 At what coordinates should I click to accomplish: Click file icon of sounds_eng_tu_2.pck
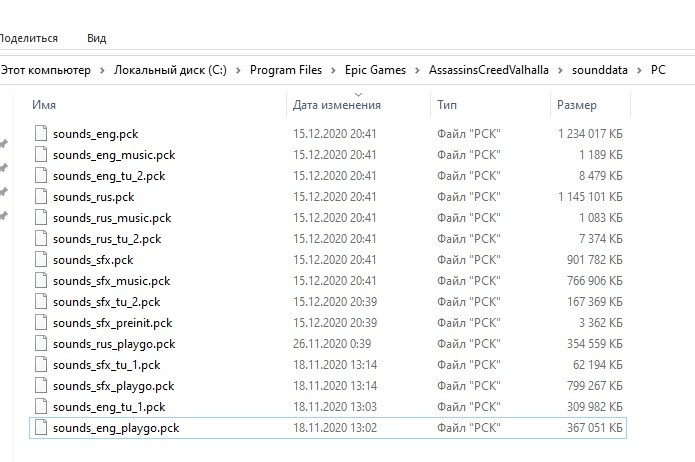tap(41, 175)
